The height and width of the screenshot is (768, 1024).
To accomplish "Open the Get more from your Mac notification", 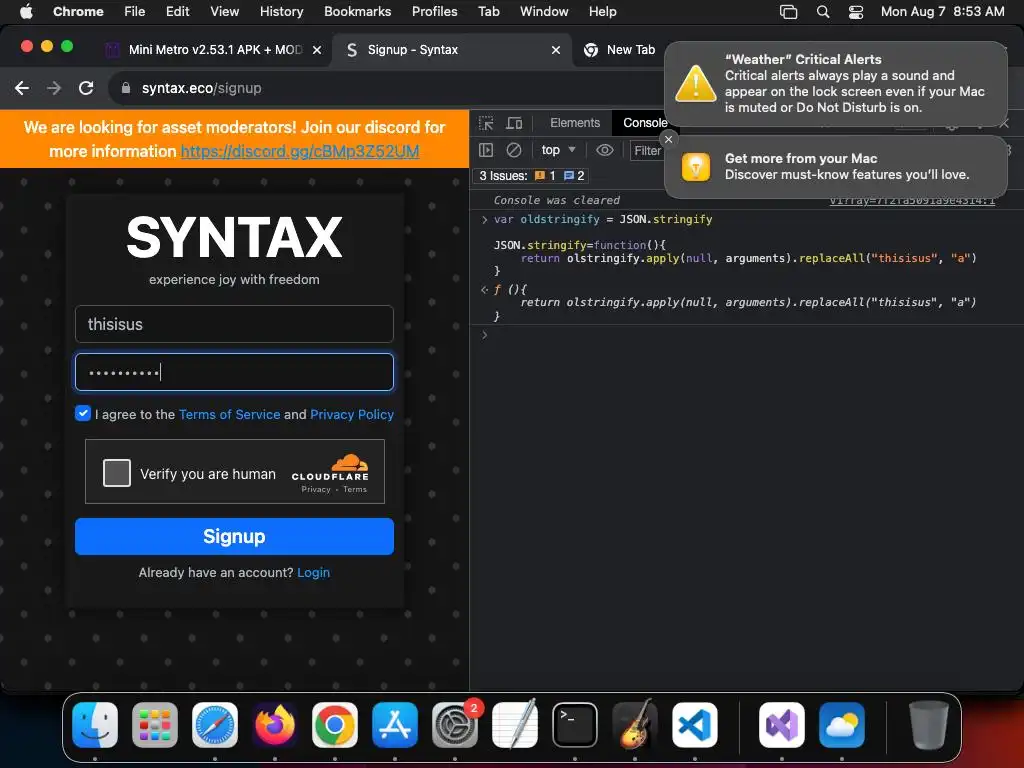I will pyautogui.click(x=836, y=167).
